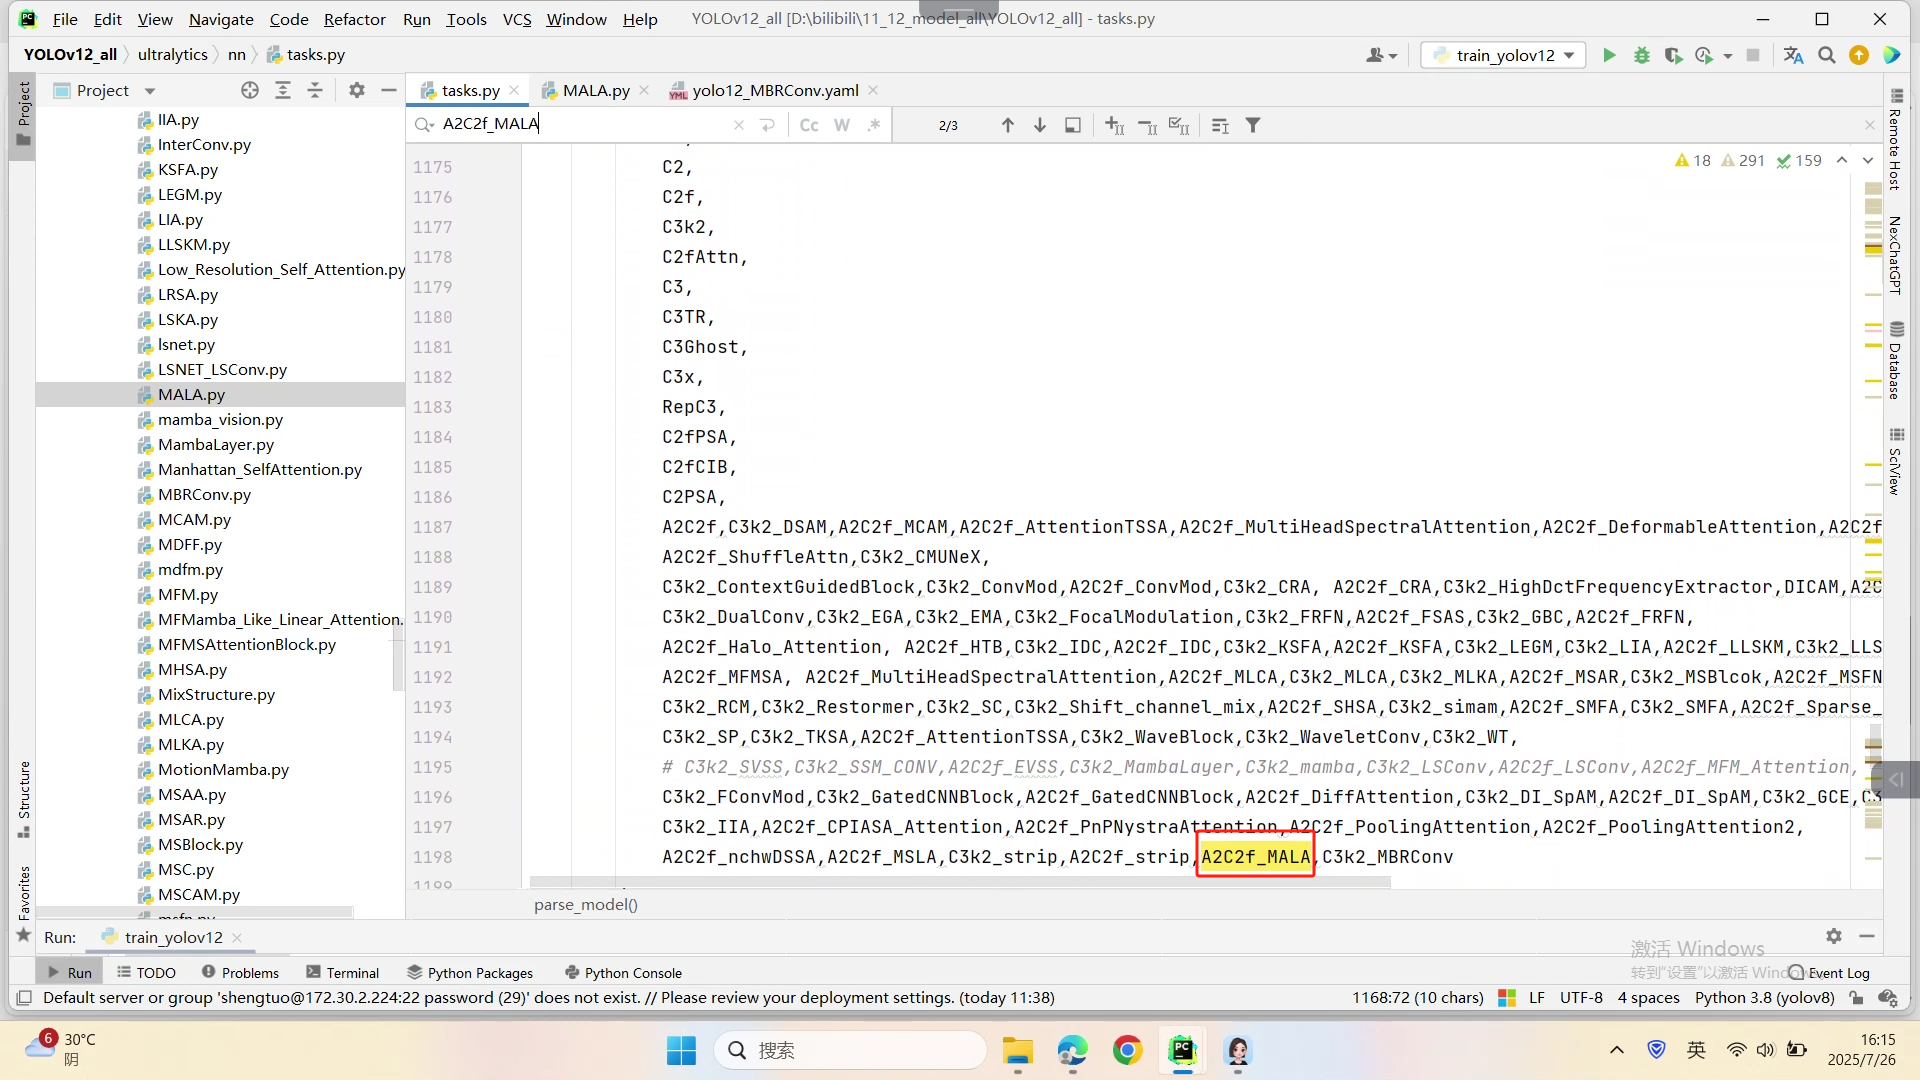Open the profiler dropdown arrow
1920x1080 pixels.
[1727, 56]
